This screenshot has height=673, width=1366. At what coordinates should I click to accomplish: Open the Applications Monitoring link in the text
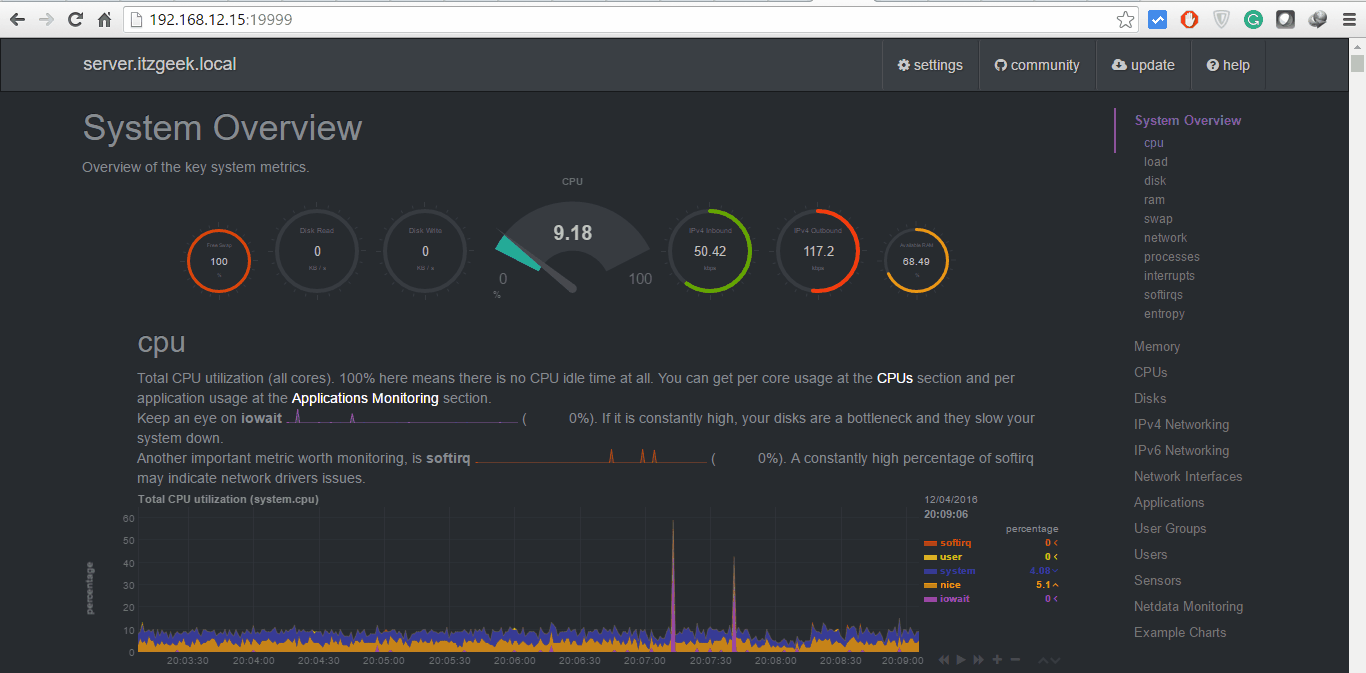(x=365, y=398)
